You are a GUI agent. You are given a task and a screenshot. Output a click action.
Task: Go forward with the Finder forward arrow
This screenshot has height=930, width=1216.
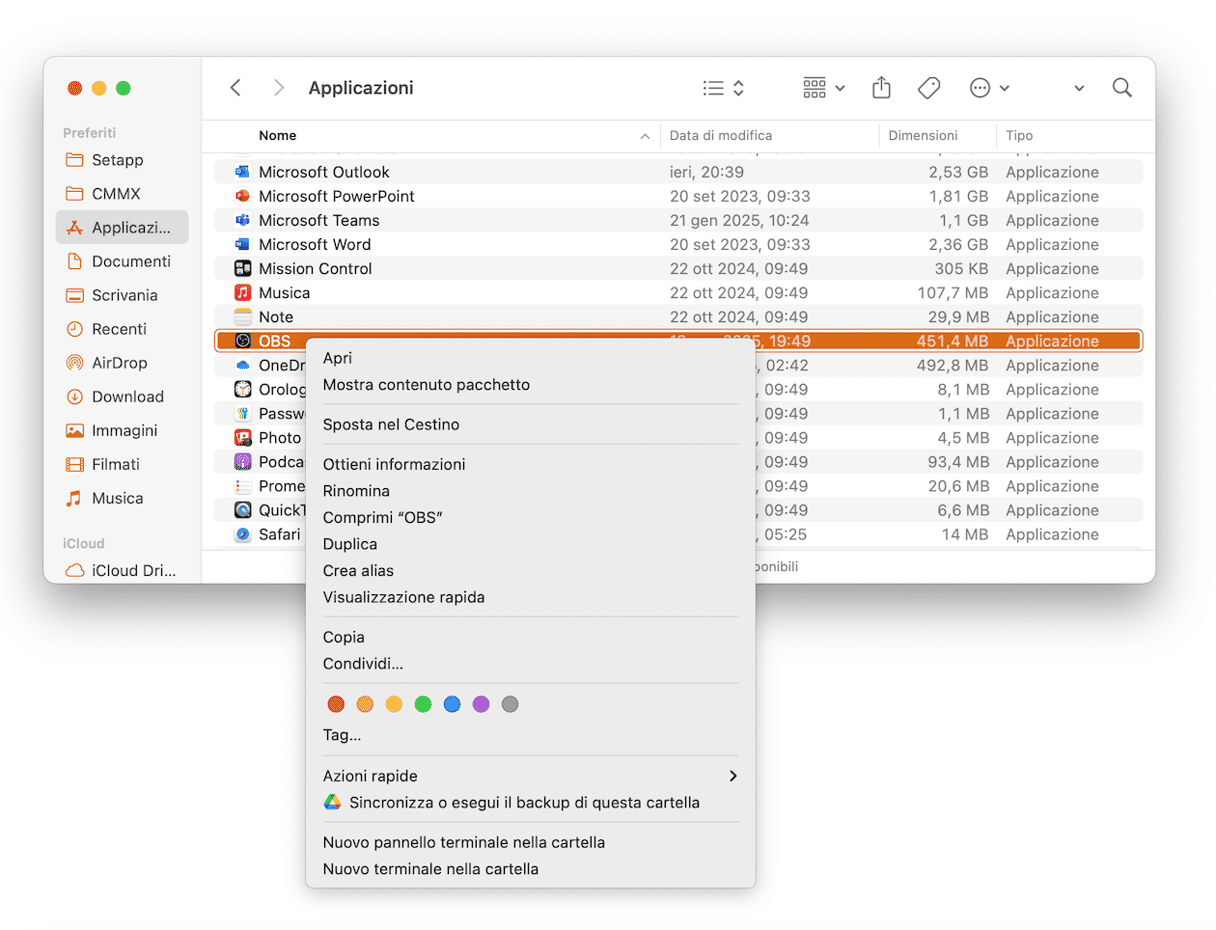(x=279, y=88)
